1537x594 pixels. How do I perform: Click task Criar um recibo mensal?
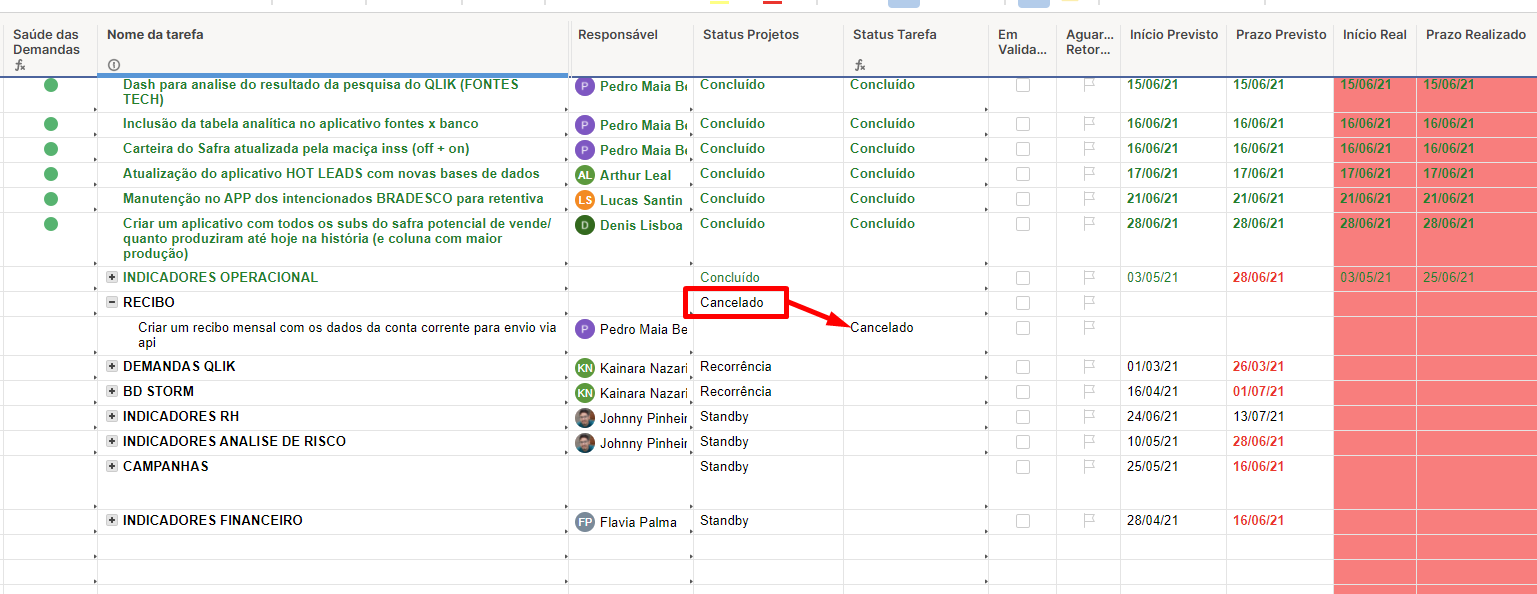coord(347,335)
